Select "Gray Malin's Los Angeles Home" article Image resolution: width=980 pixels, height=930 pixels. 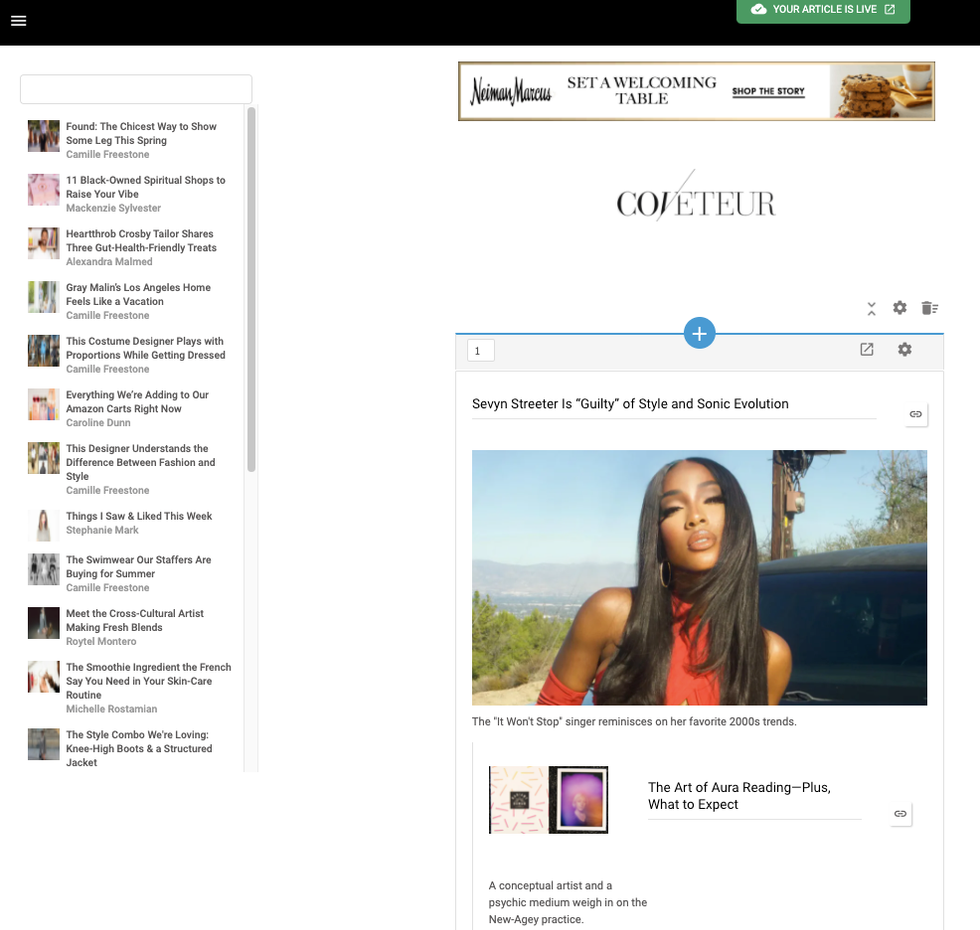(138, 295)
